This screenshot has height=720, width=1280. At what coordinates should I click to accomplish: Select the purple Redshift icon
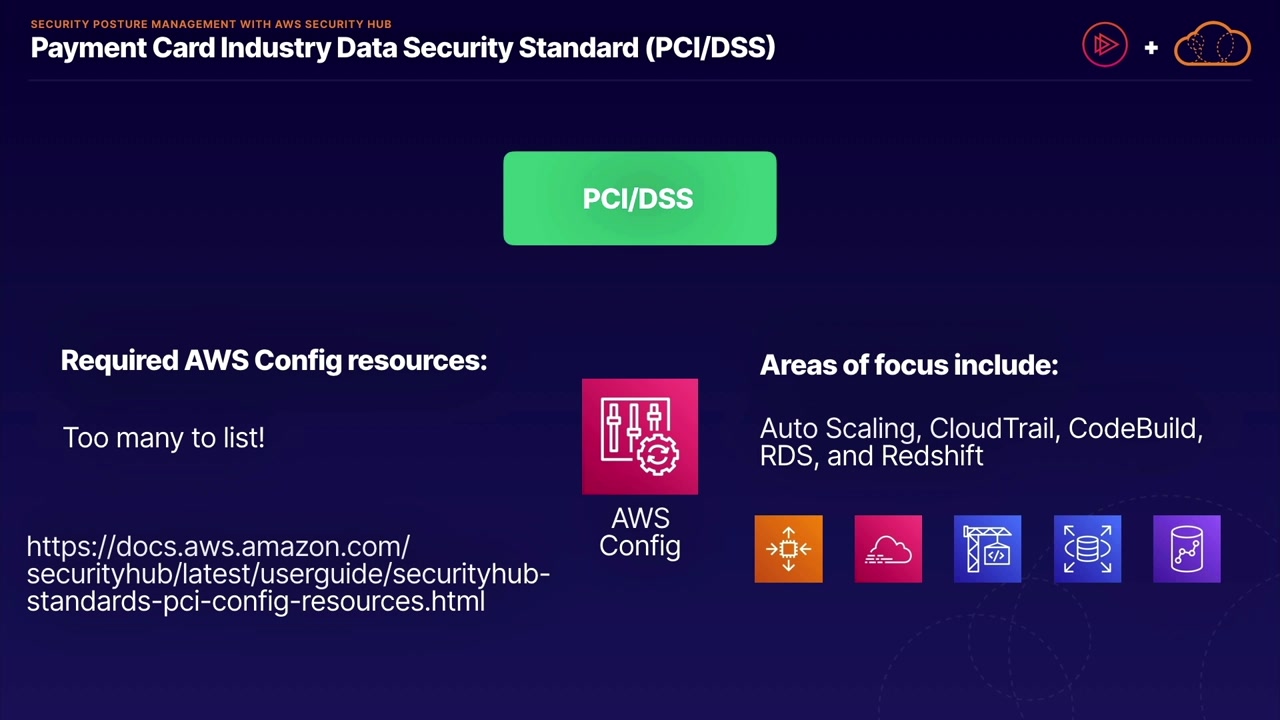(1187, 549)
